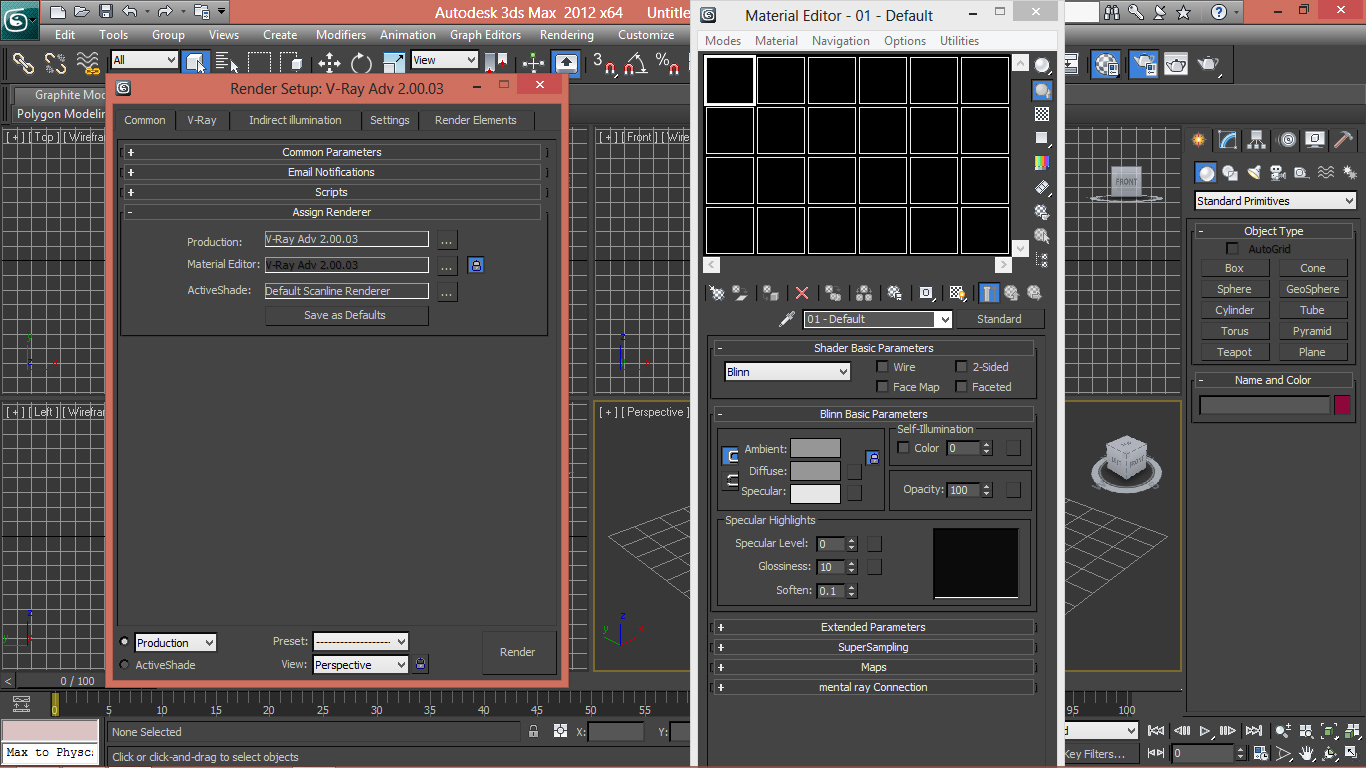Enable the 2-Sided checkbox
This screenshot has height=768, width=1366.
click(x=962, y=367)
